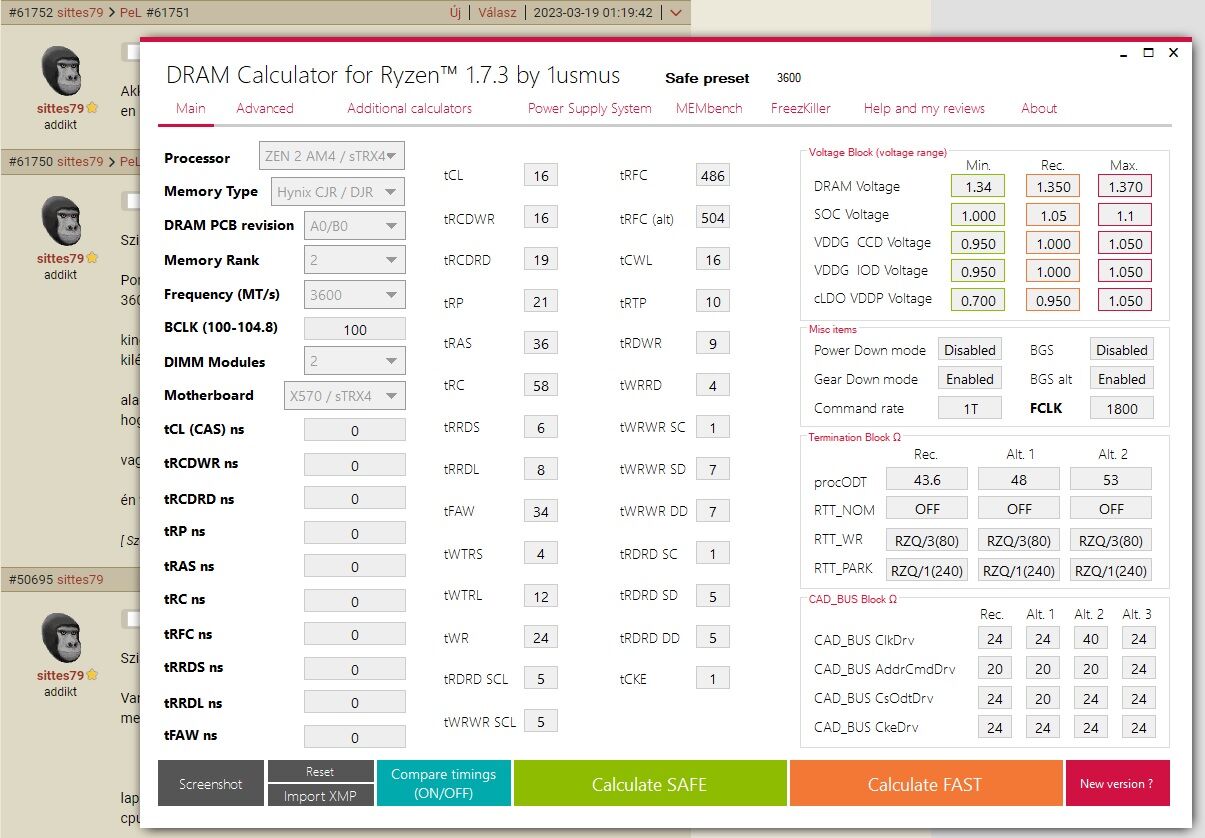Click the Calculate FAST button
The height and width of the screenshot is (838, 1205).
pos(925,784)
